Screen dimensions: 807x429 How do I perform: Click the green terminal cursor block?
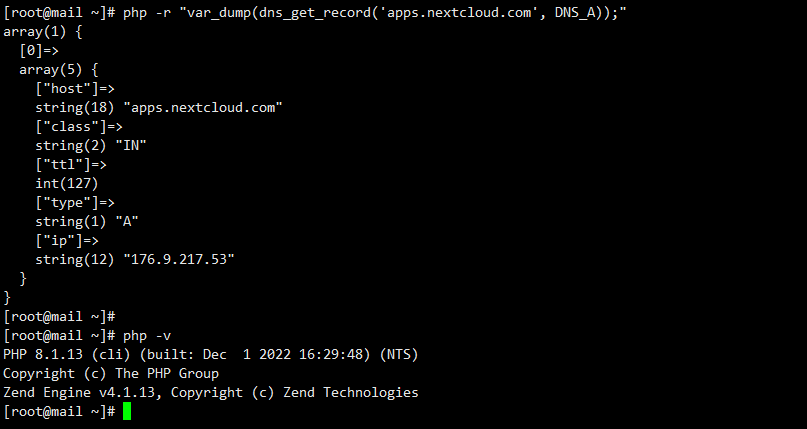[127, 412]
